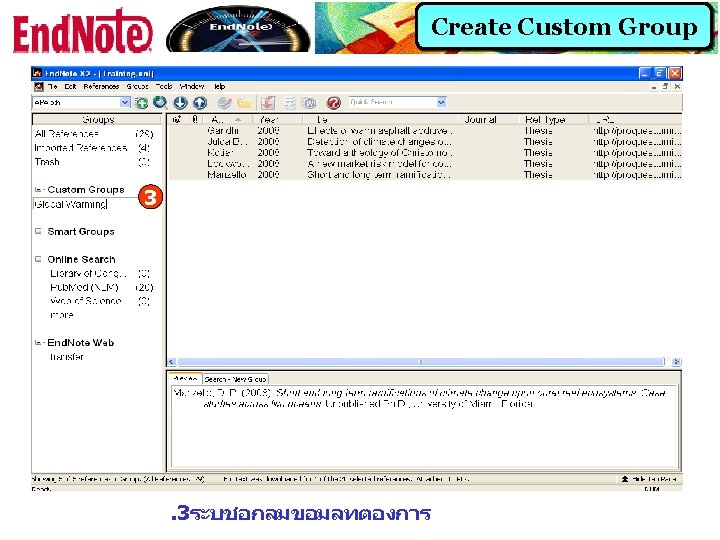This screenshot has width=720, height=540.
Task: Click more... under Online Search
Action: pos(62,315)
